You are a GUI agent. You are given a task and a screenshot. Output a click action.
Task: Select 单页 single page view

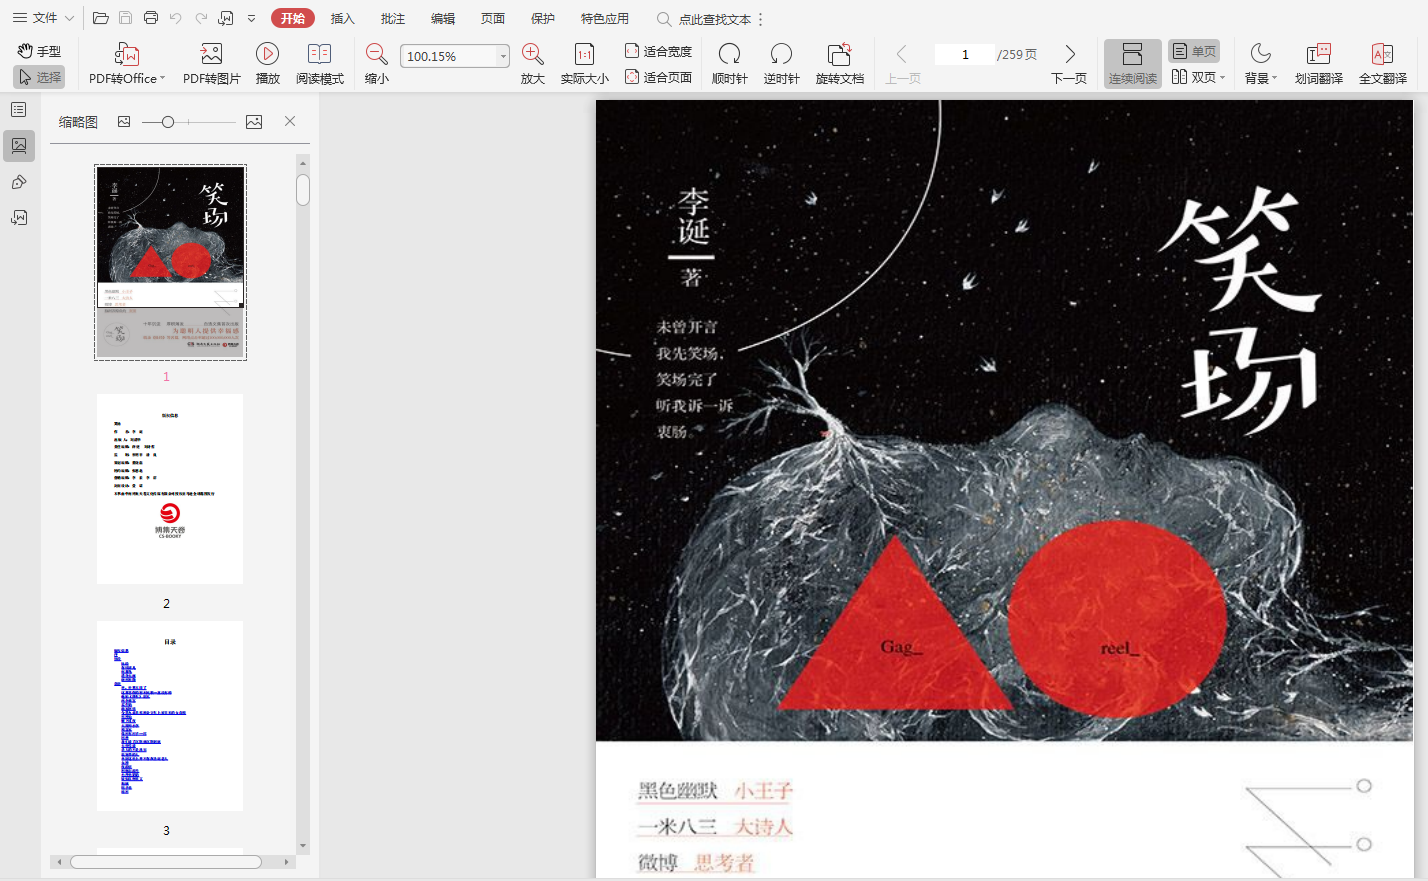1194,51
